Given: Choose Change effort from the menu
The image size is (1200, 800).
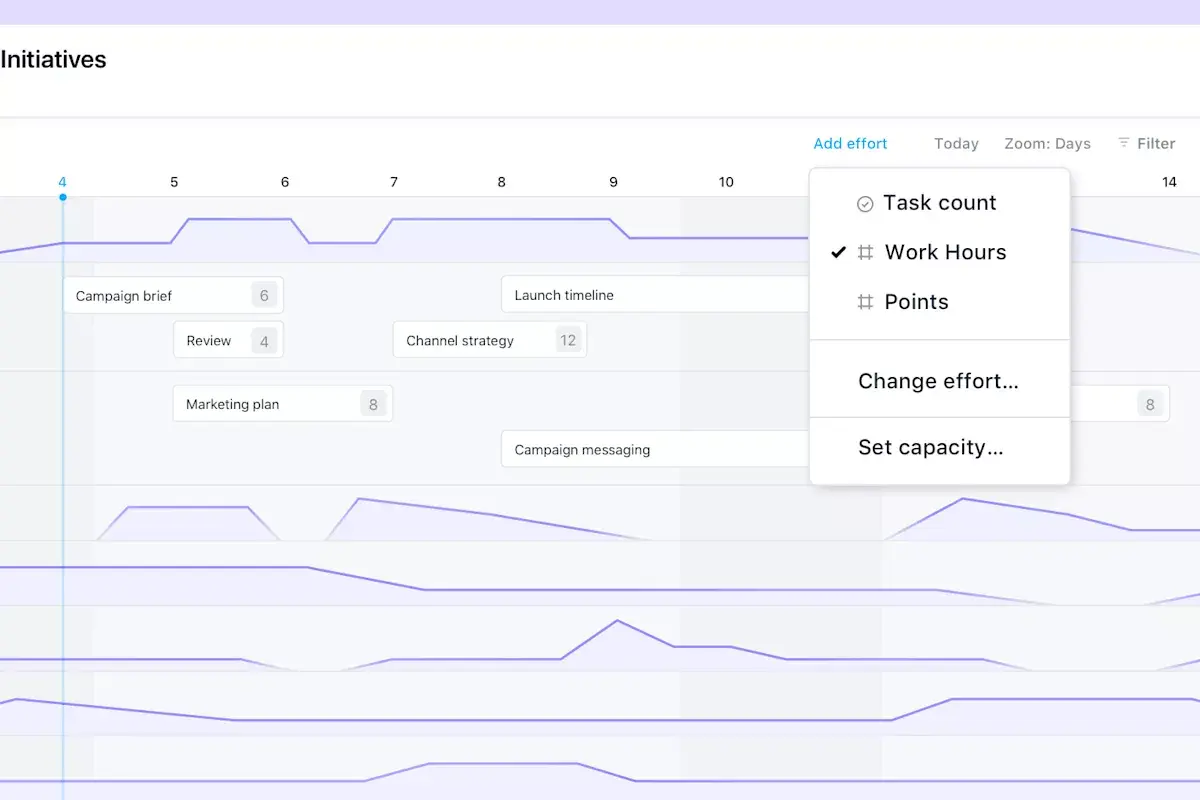Looking at the screenshot, I should click(x=938, y=381).
